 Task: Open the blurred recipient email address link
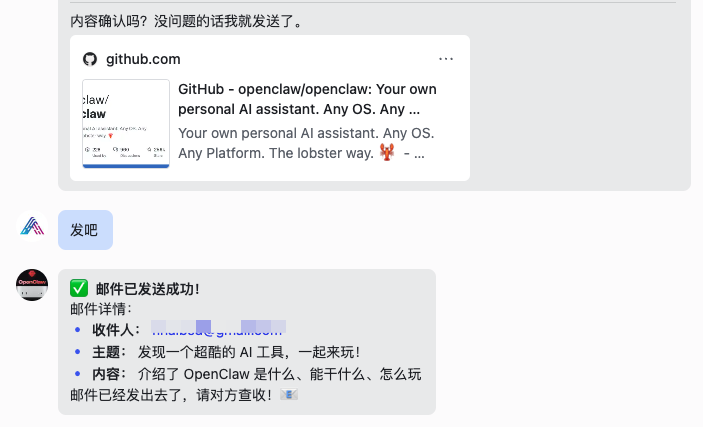point(218,329)
